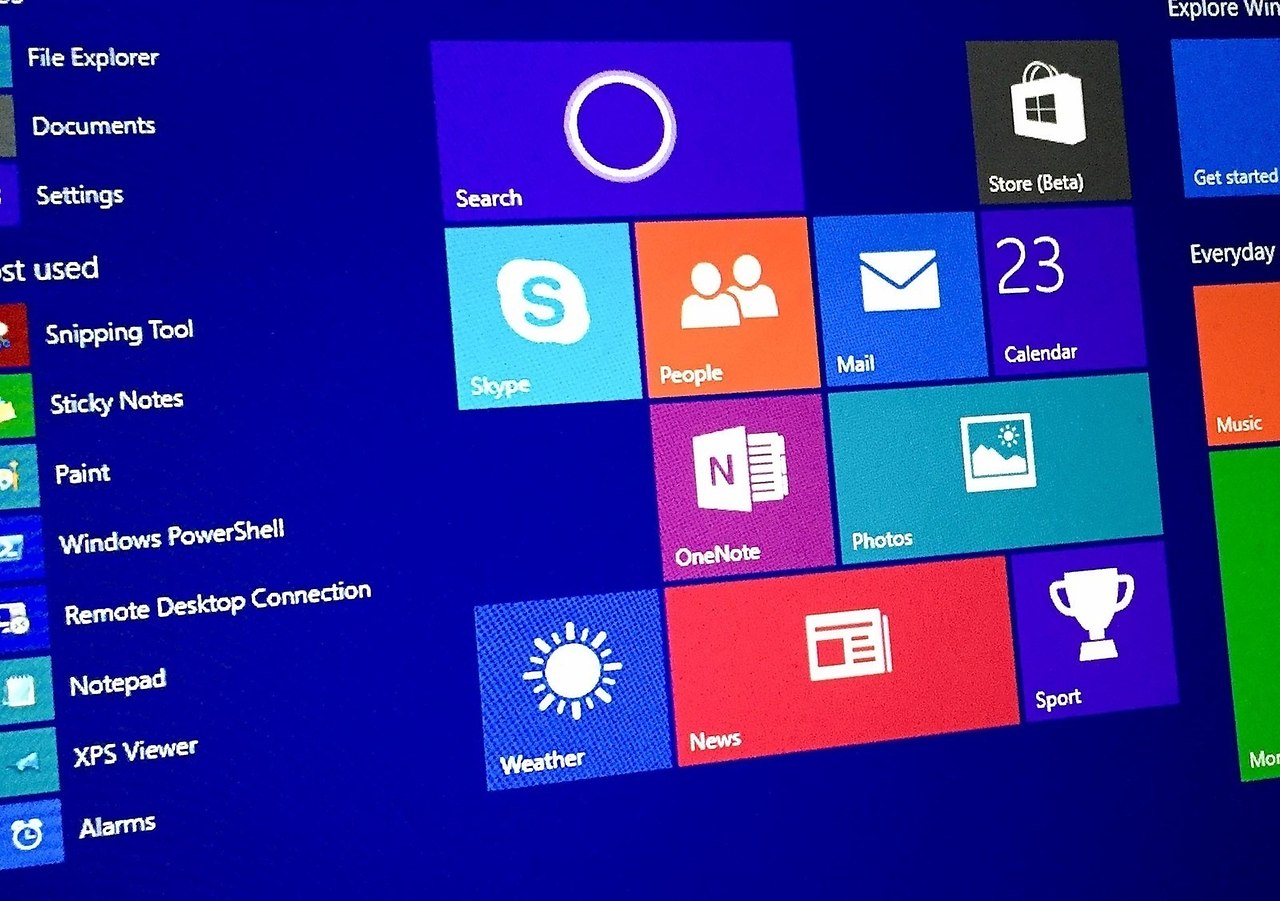The width and height of the screenshot is (1280, 901).
Task: Open the Weather tile
Action: coord(572,688)
